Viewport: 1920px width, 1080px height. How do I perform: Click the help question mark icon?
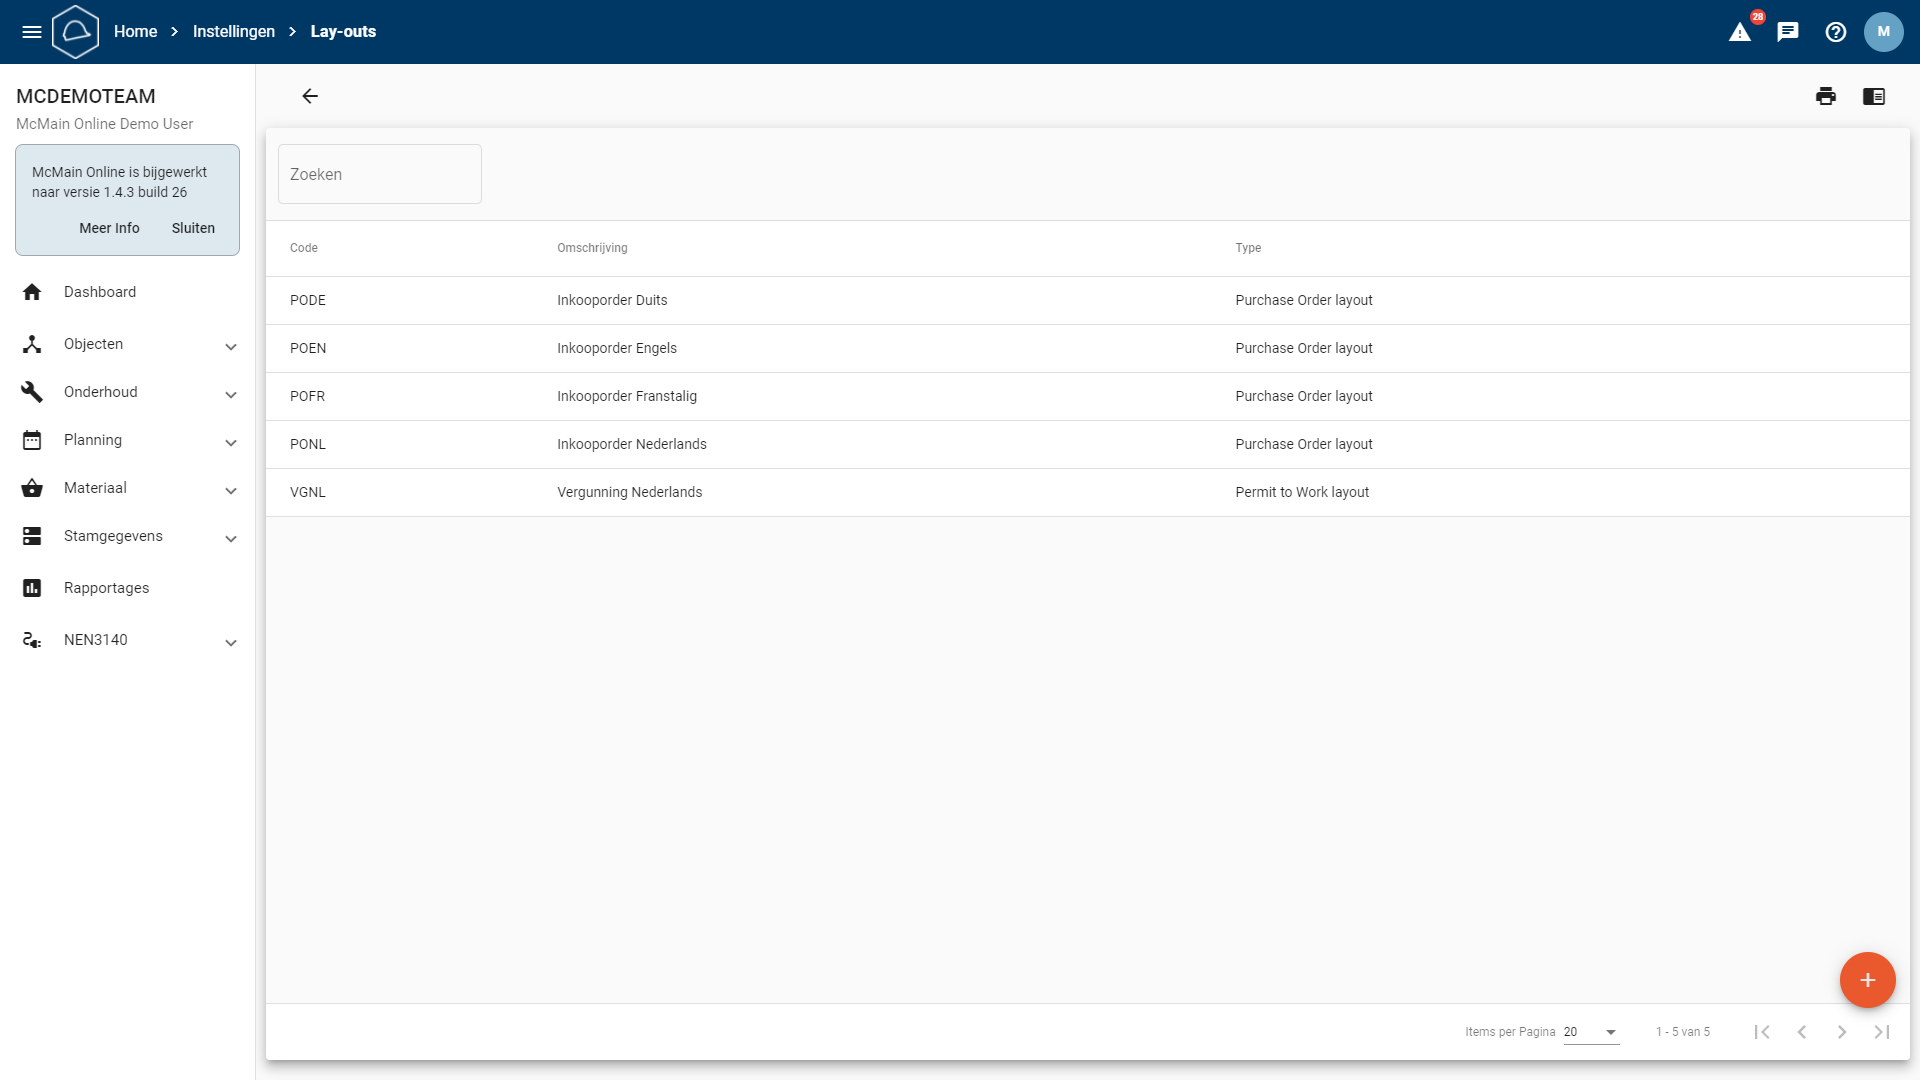pos(1836,32)
